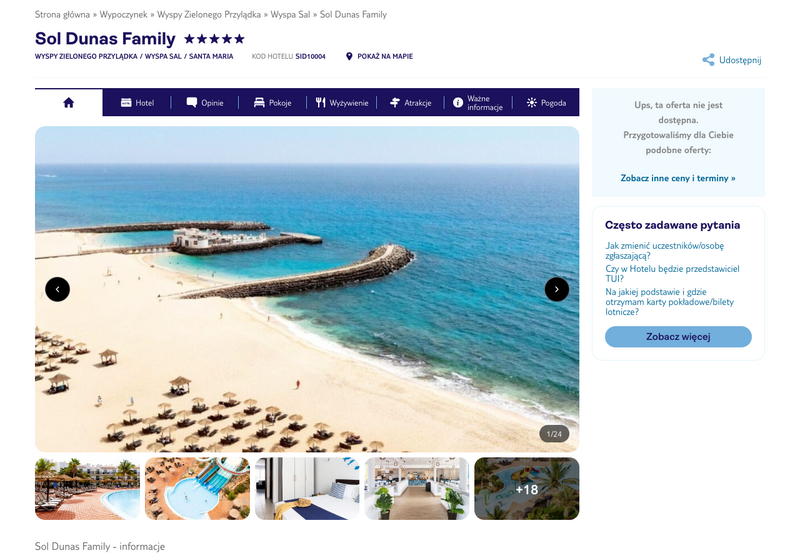Screen dimensions: 800x553
Task: Open the Atrakcje tab
Action: [x=410, y=103]
